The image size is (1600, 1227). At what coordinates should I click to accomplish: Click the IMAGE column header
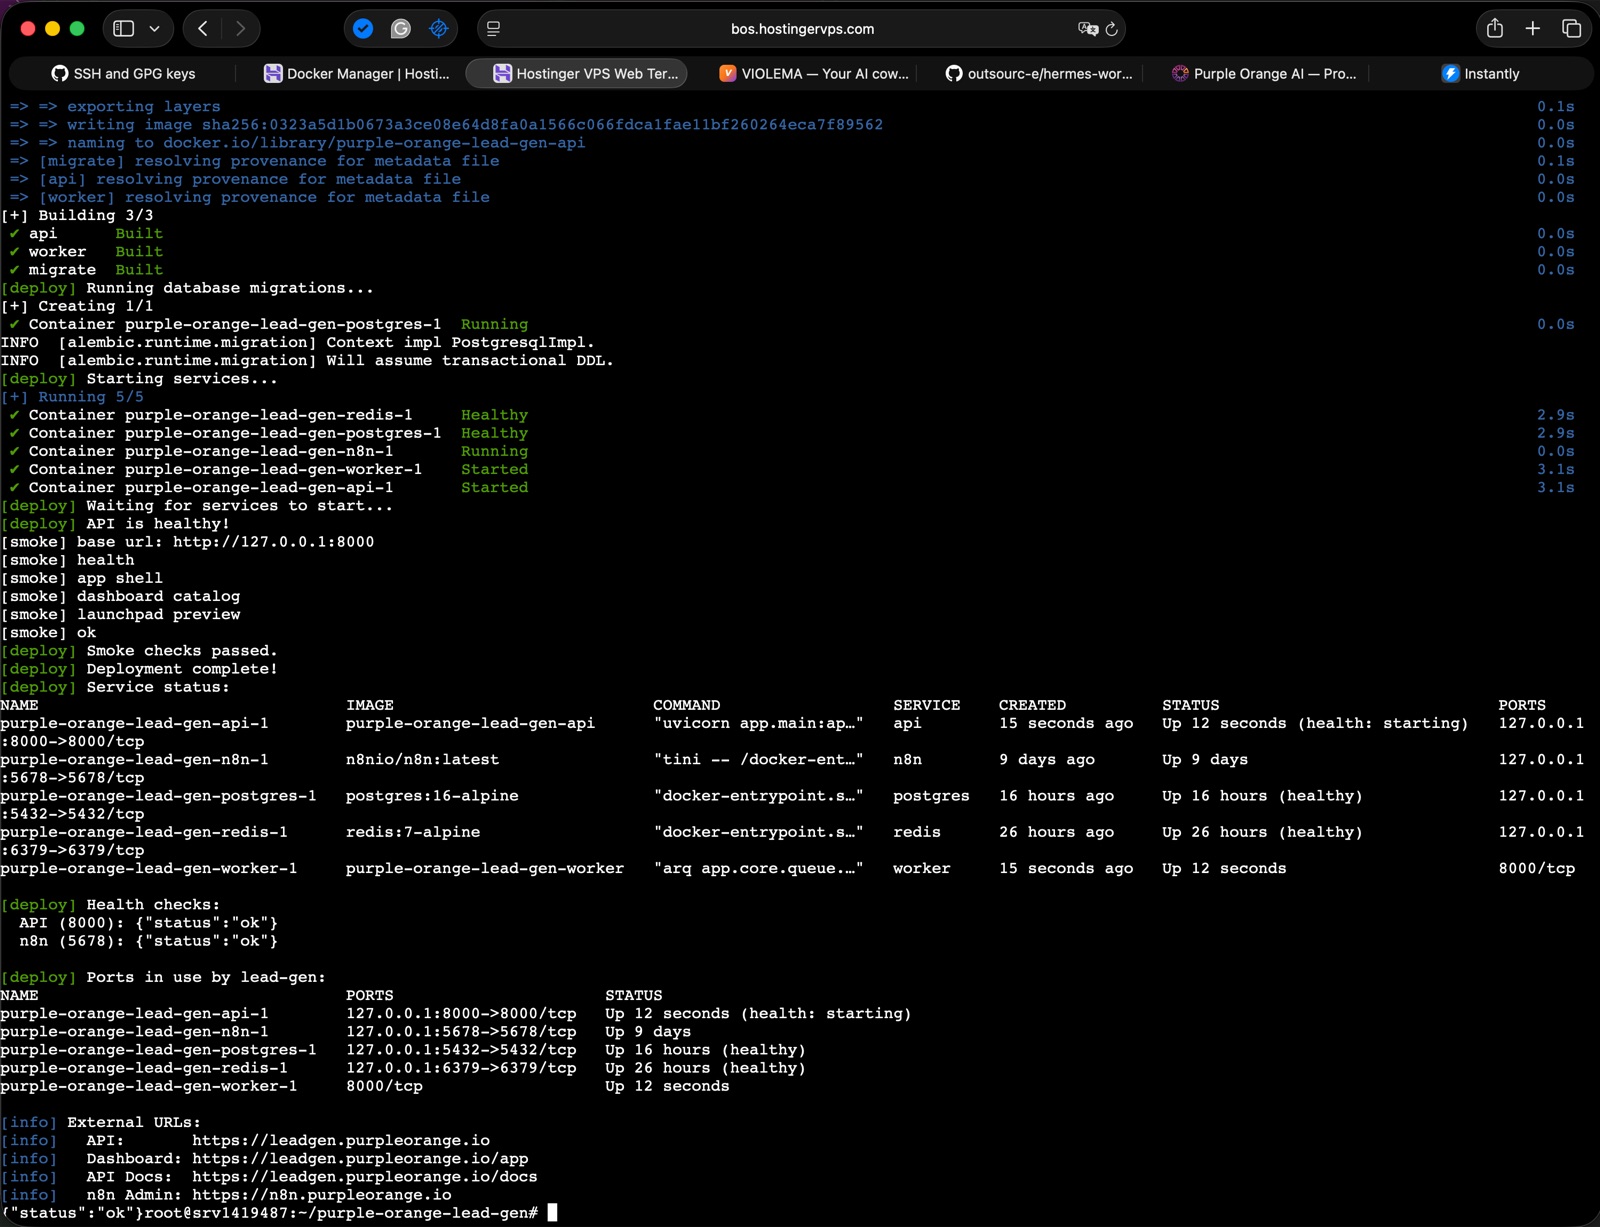click(370, 705)
